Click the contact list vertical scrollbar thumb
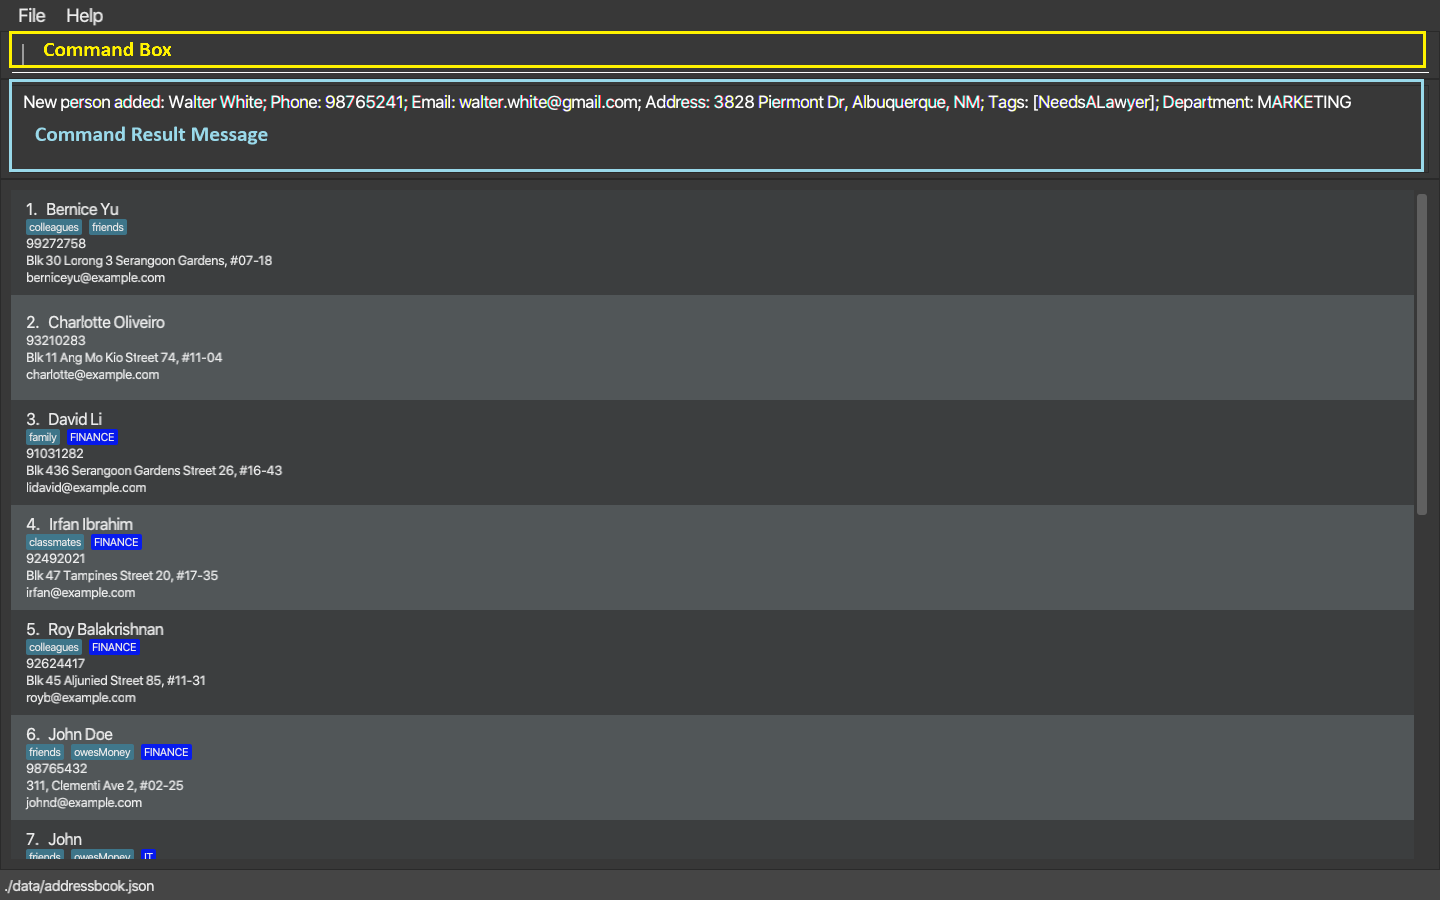 [x=1422, y=354]
